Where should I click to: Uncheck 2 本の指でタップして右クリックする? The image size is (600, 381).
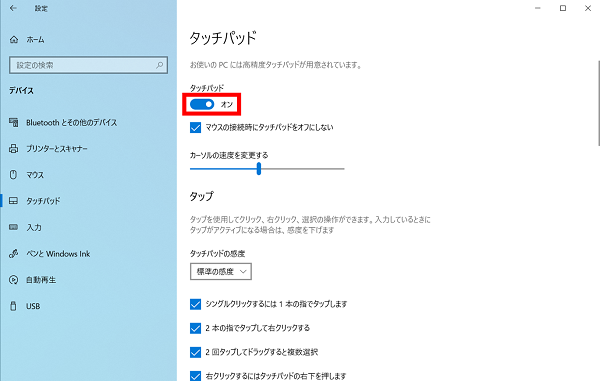click(x=196, y=328)
